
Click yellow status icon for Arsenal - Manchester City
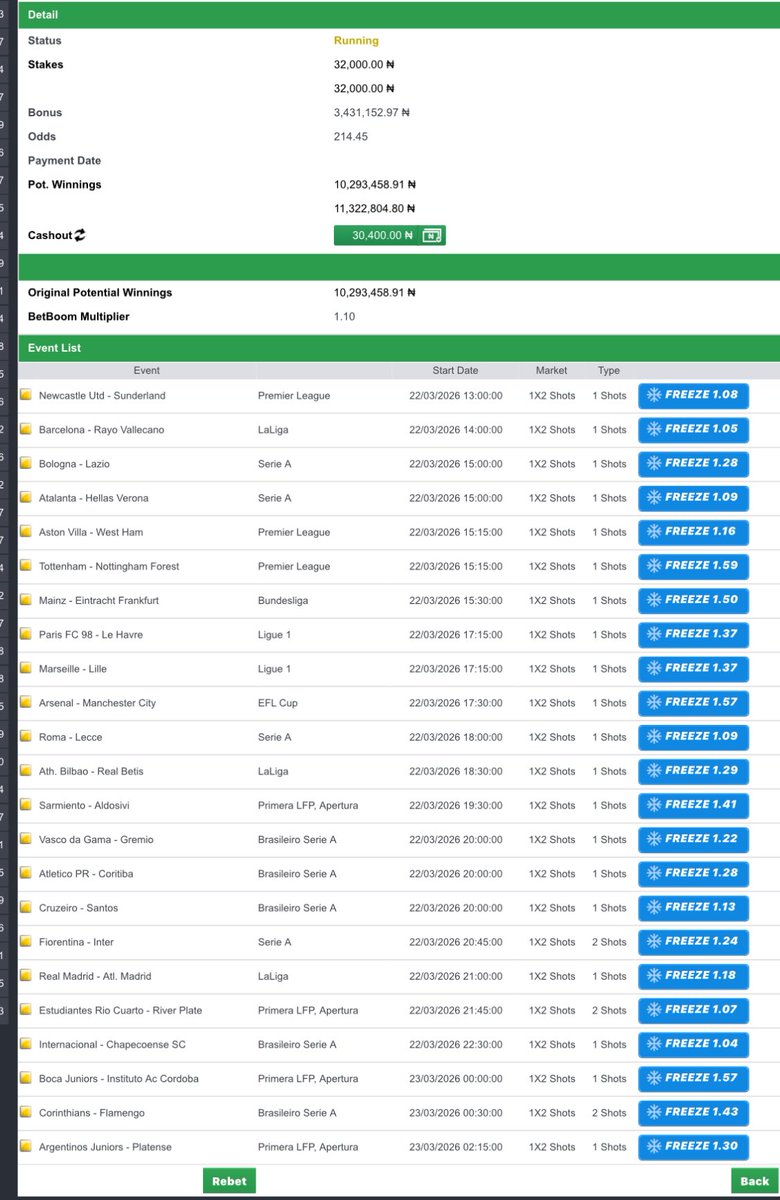(26, 703)
